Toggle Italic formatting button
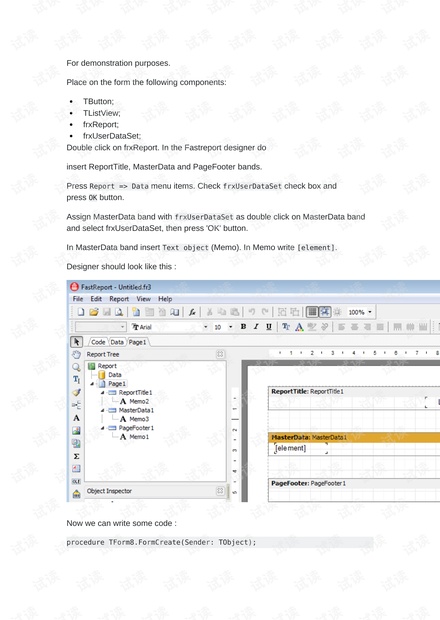 tap(256, 327)
